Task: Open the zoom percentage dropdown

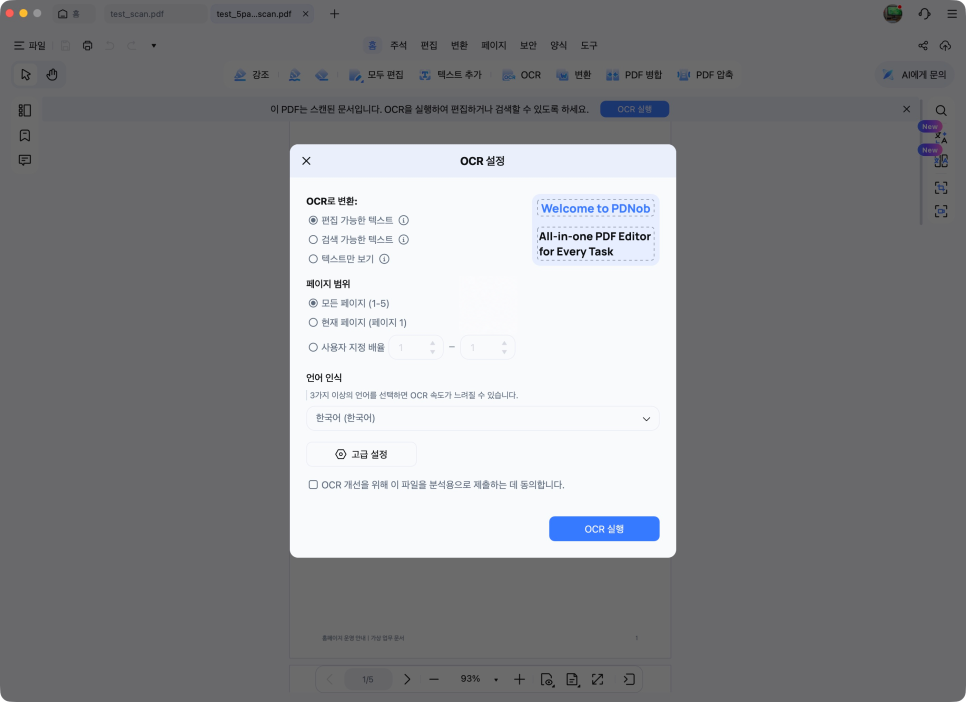Action: [x=496, y=679]
